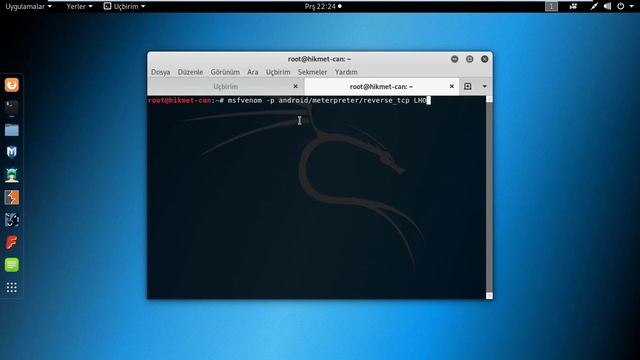Click the screen recorder icon in top bar
Viewport: 640px width, 360px height.
573,6
